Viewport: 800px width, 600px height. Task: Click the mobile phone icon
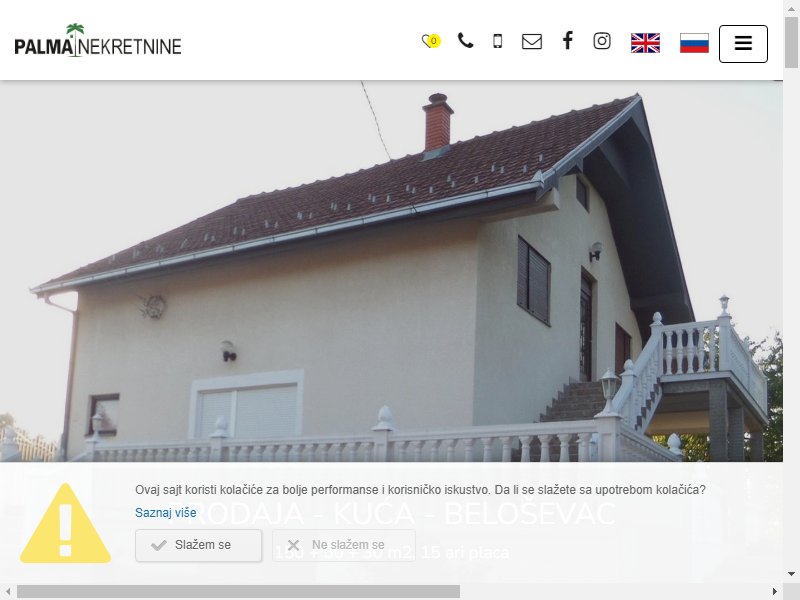497,41
